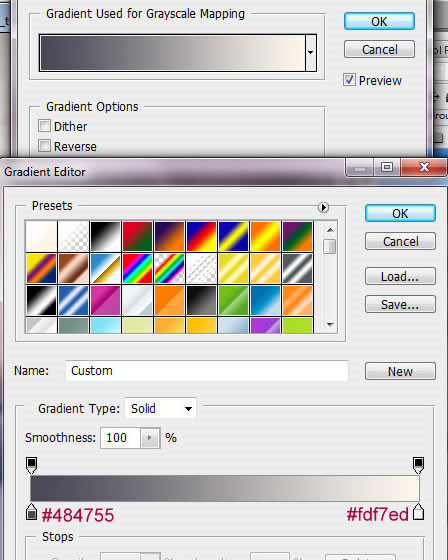Click the grayscale mapping gradient preview bar
Viewport: 448px width, 560px height.
point(173,52)
